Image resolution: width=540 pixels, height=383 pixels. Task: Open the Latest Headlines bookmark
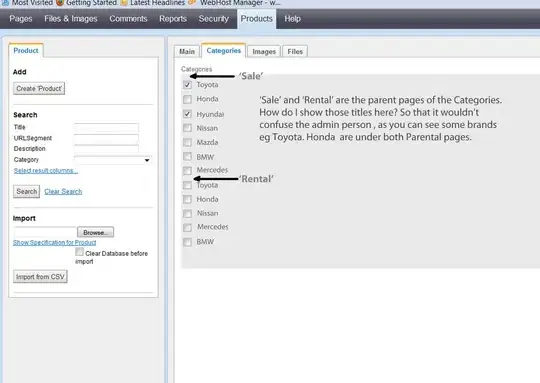click(x=153, y=3)
